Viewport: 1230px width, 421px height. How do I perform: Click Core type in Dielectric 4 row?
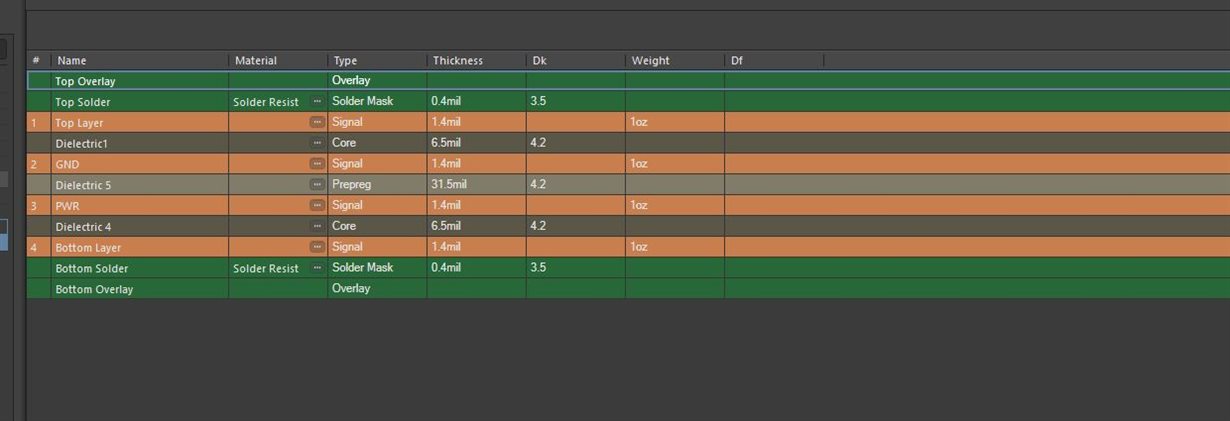coord(344,226)
